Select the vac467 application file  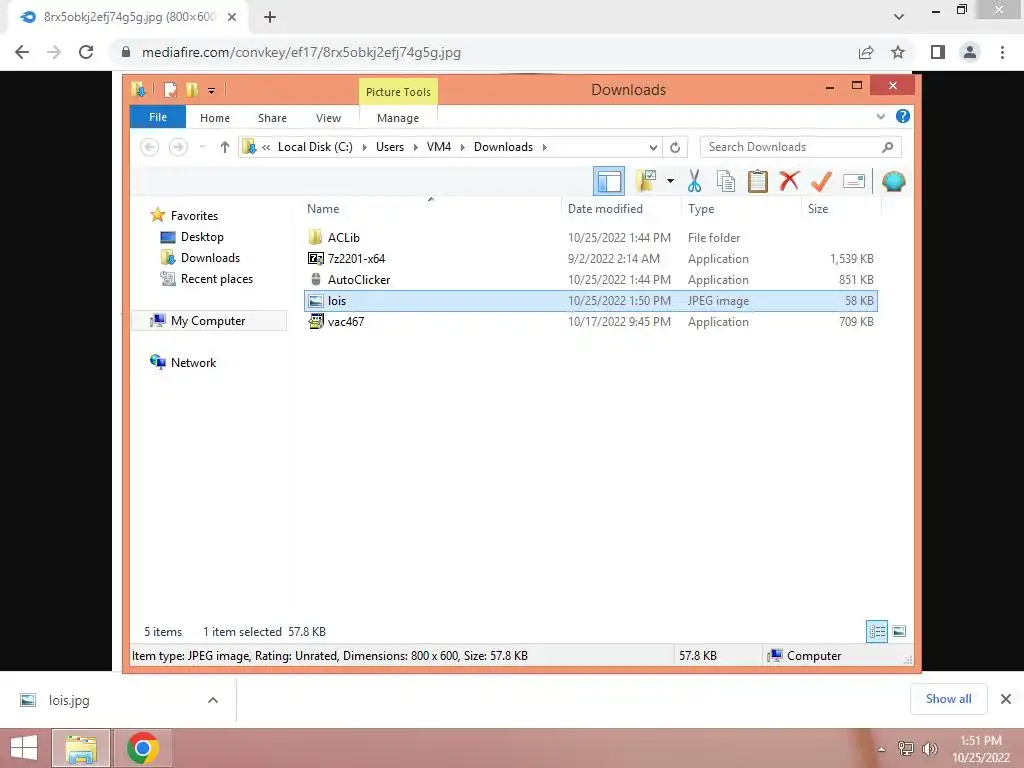point(590,321)
